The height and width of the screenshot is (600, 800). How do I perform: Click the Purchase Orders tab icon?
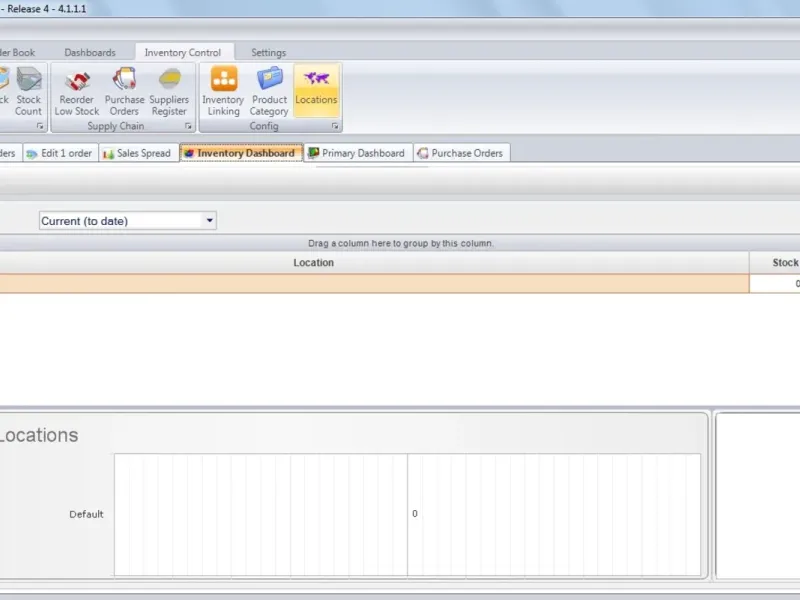point(422,153)
